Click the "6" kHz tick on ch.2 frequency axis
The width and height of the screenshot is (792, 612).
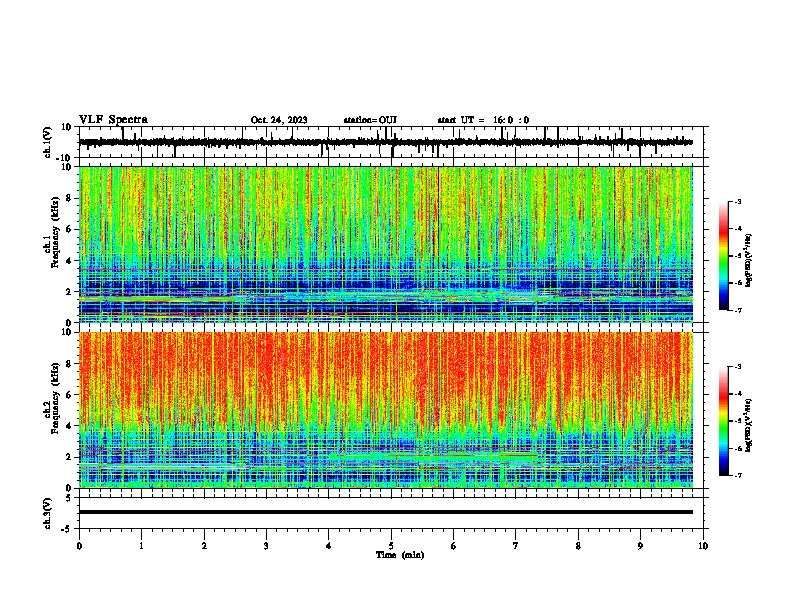point(69,394)
